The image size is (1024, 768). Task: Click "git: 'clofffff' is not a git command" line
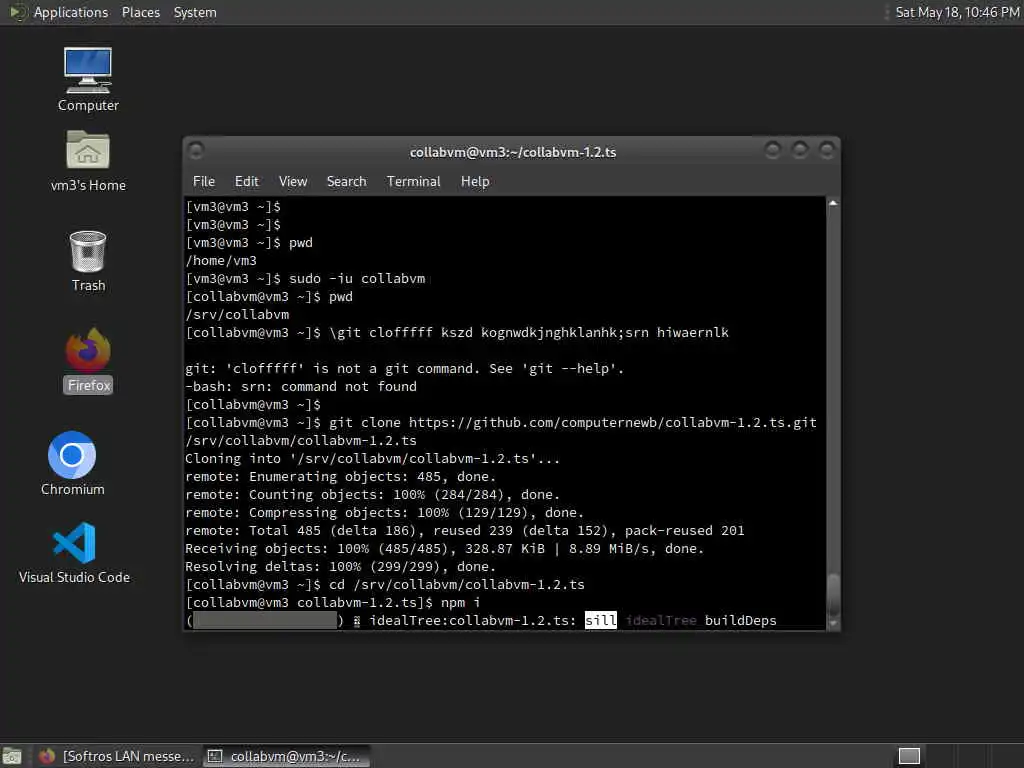click(x=405, y=368)
